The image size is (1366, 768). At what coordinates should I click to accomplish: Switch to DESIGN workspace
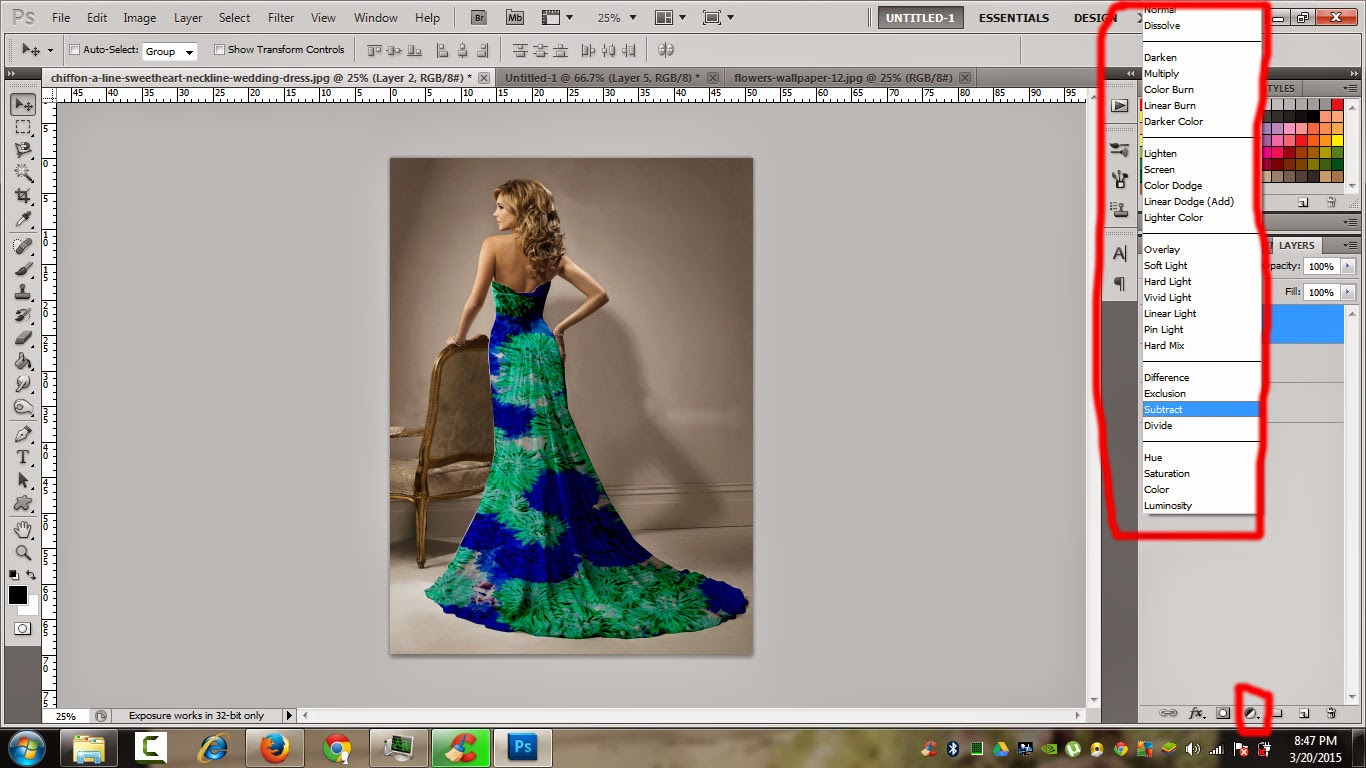click(1095, 18)
